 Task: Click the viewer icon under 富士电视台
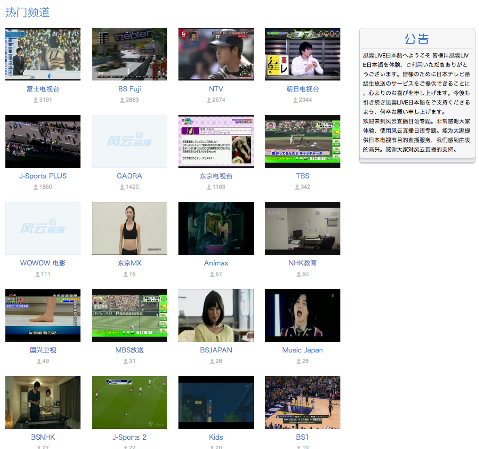pyautogui.click(x=35, y=100)
